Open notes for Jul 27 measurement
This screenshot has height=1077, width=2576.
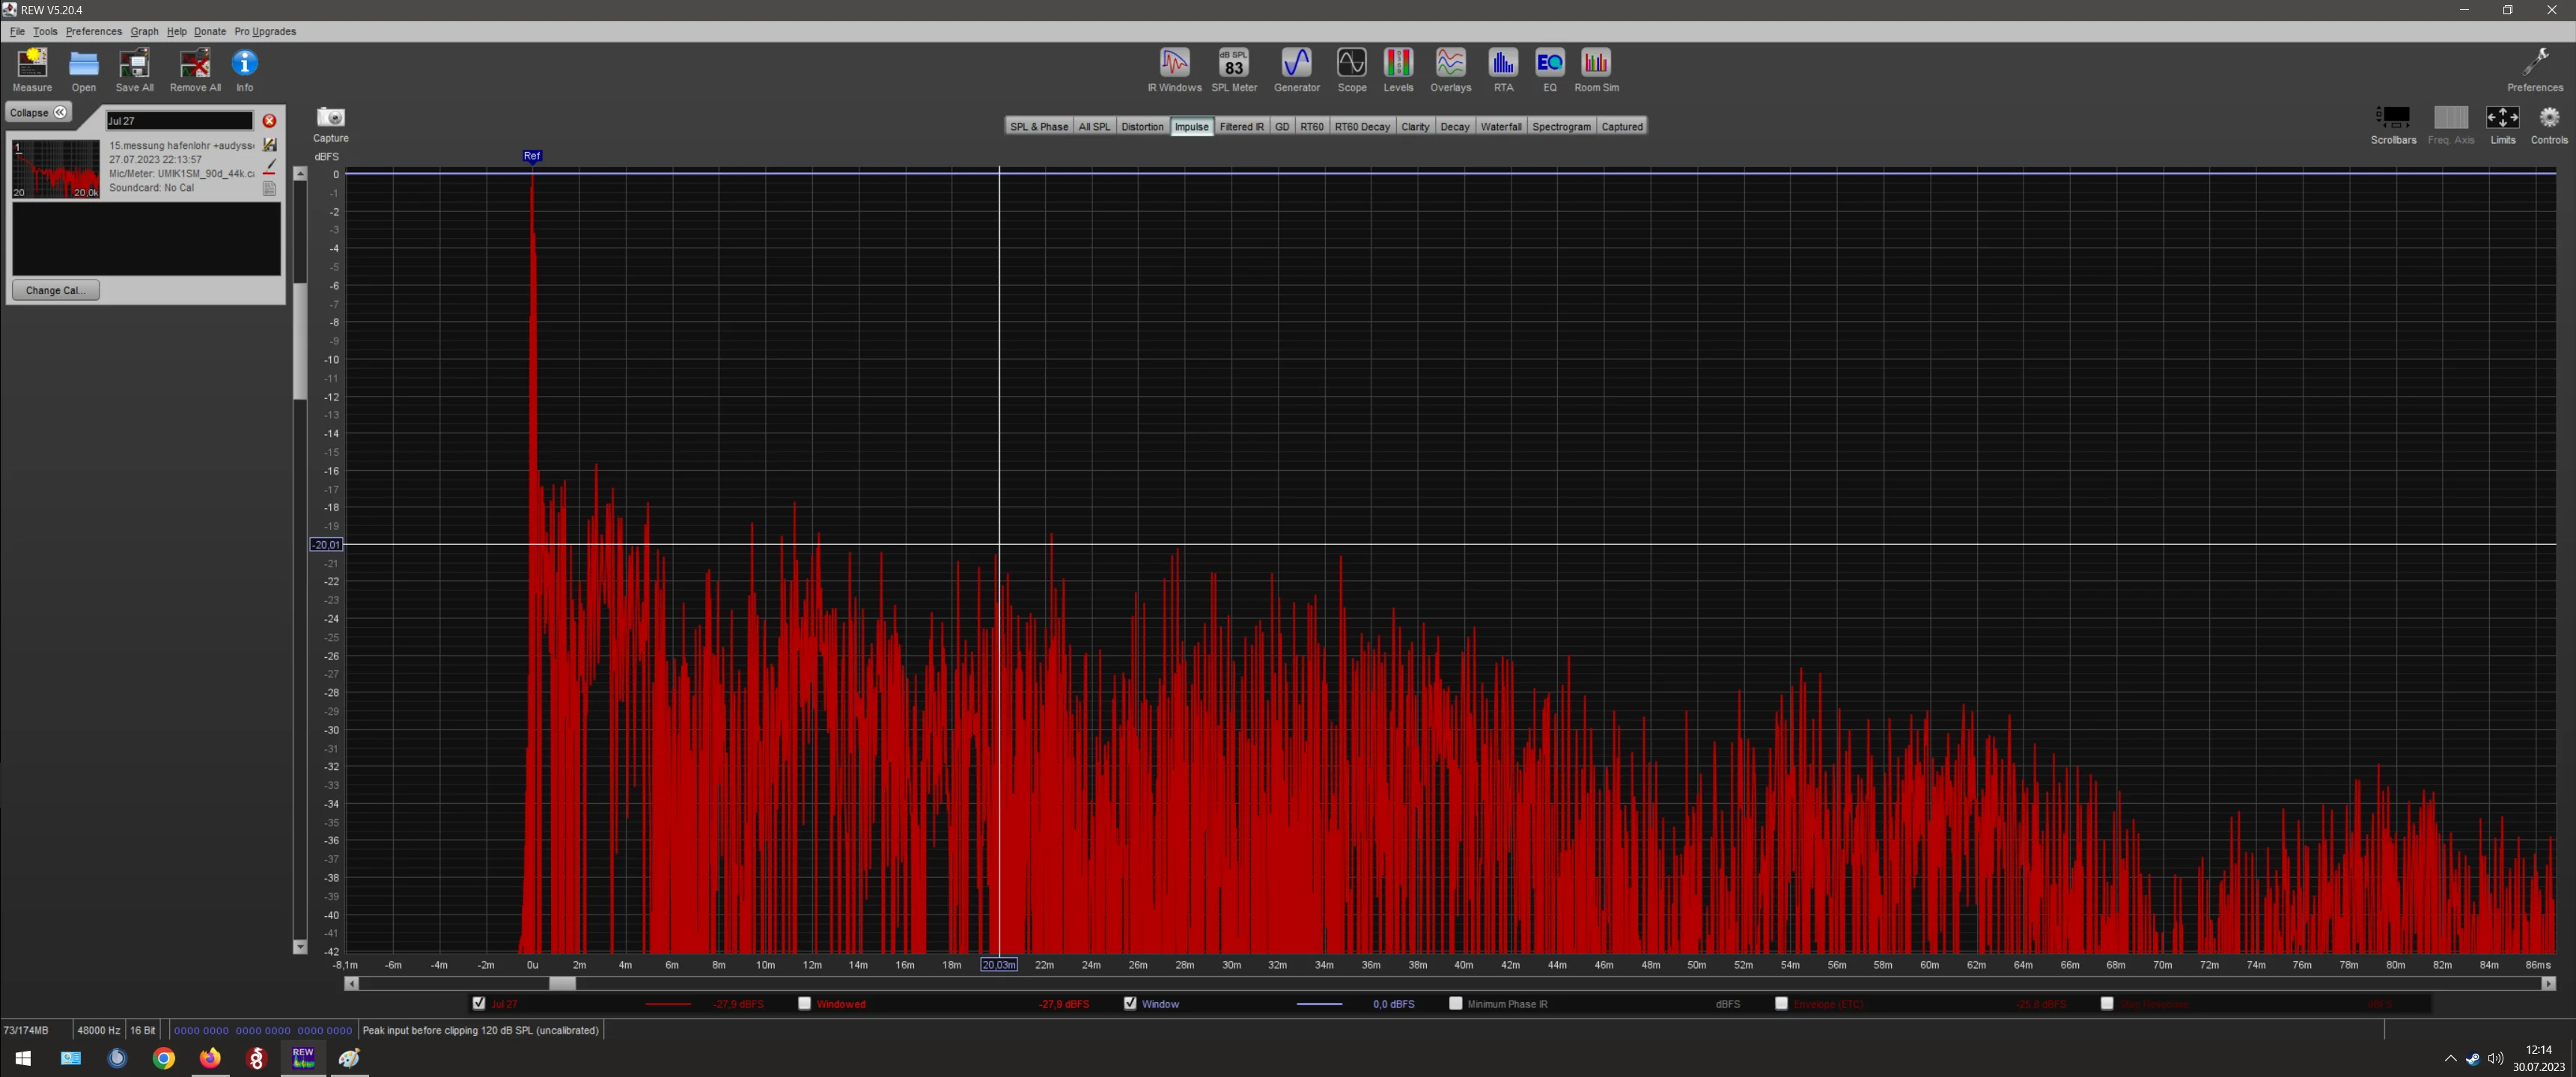(x=269, y=188)
